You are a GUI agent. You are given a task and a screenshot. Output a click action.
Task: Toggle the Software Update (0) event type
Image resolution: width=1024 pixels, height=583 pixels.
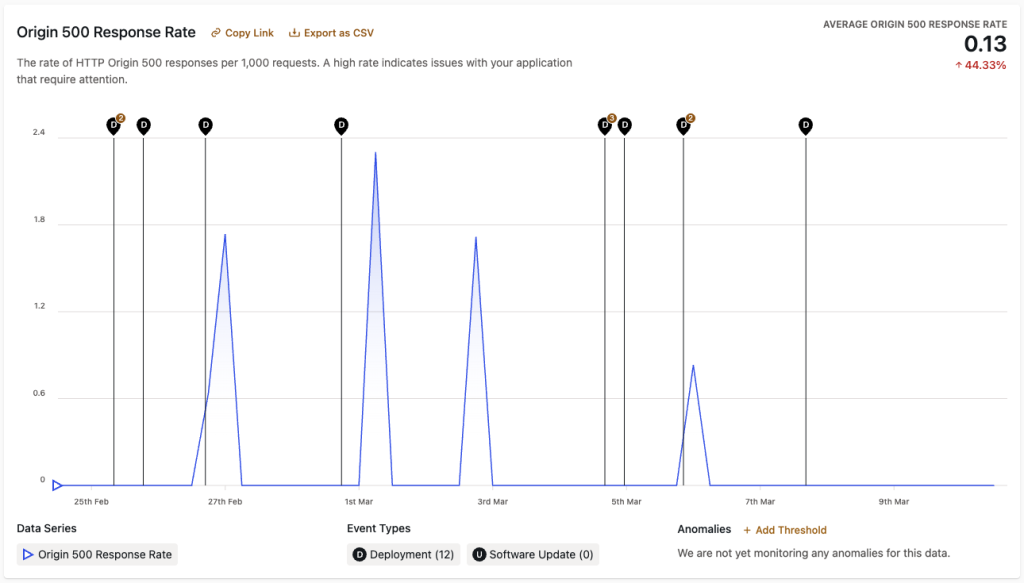click(532, 554)
